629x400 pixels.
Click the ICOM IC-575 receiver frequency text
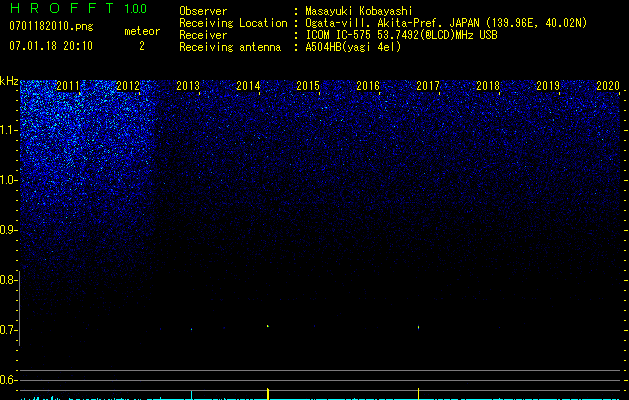pyautogui.click(x=401, y=35)
